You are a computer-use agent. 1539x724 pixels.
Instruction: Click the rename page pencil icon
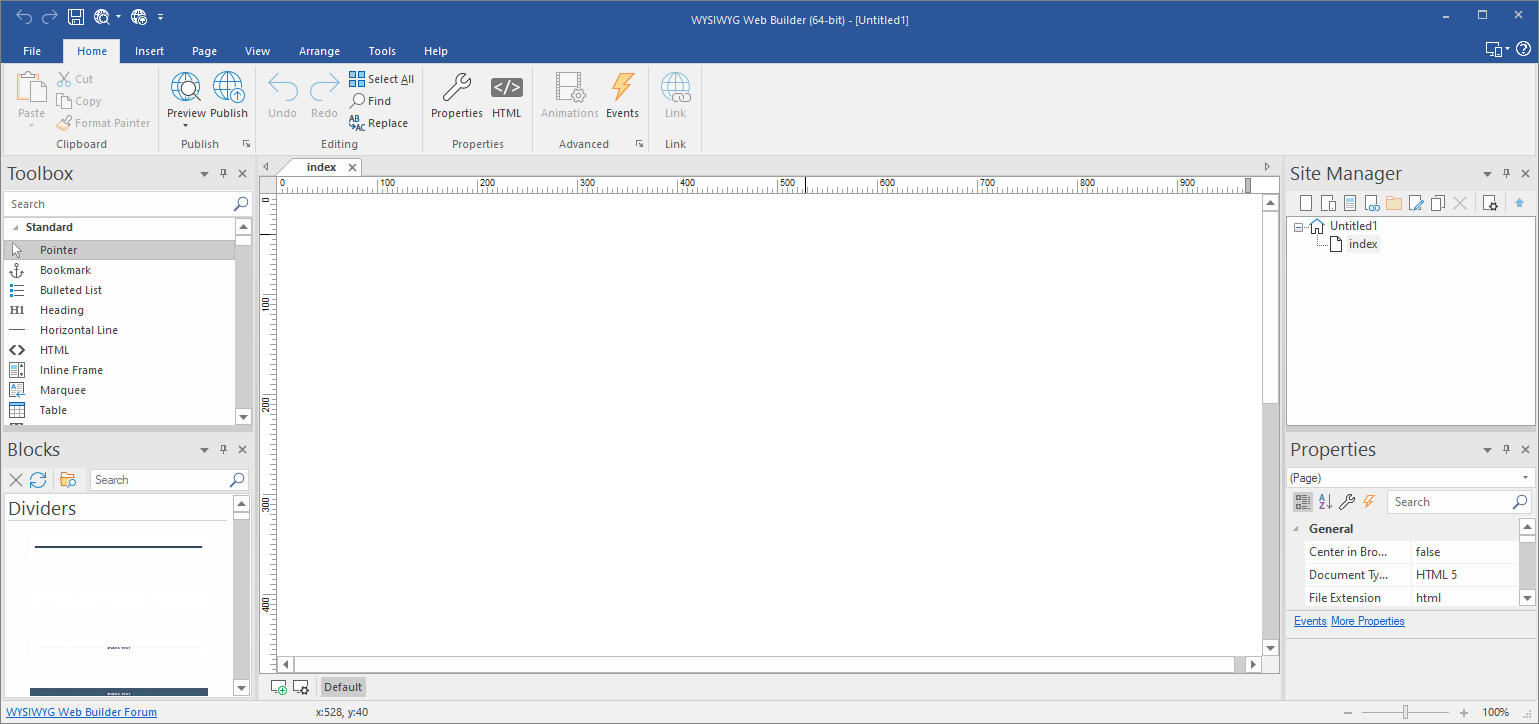pyautogui.click(x=1416, y=204)
